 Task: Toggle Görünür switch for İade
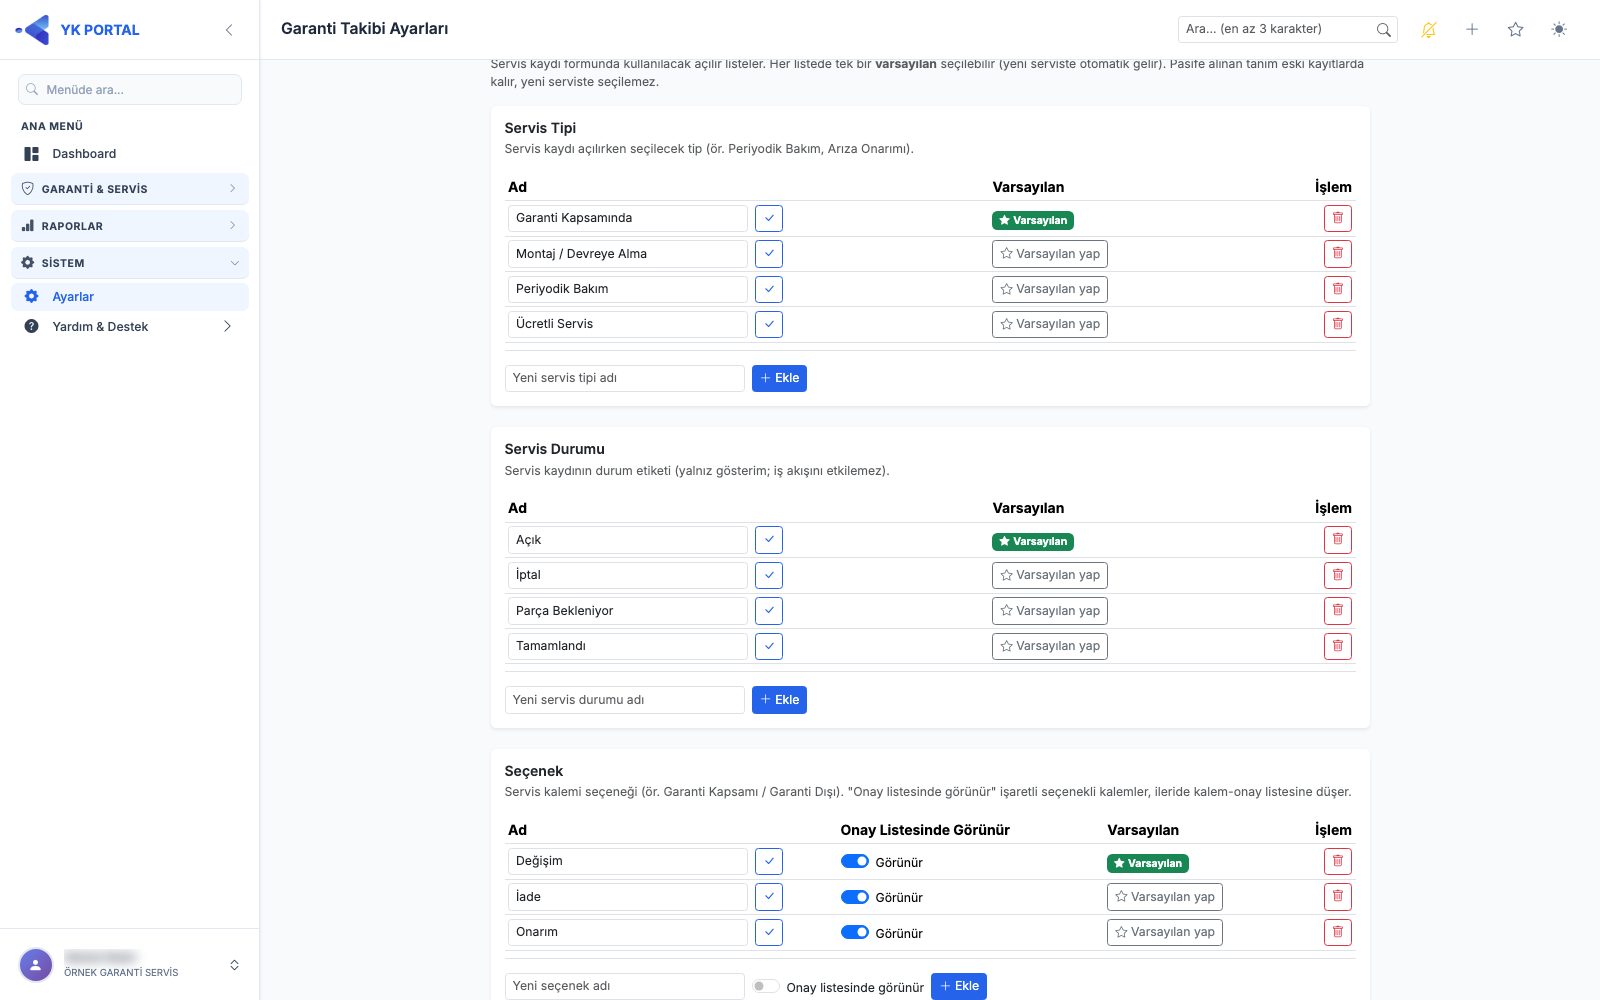click(x=855, y=897)
